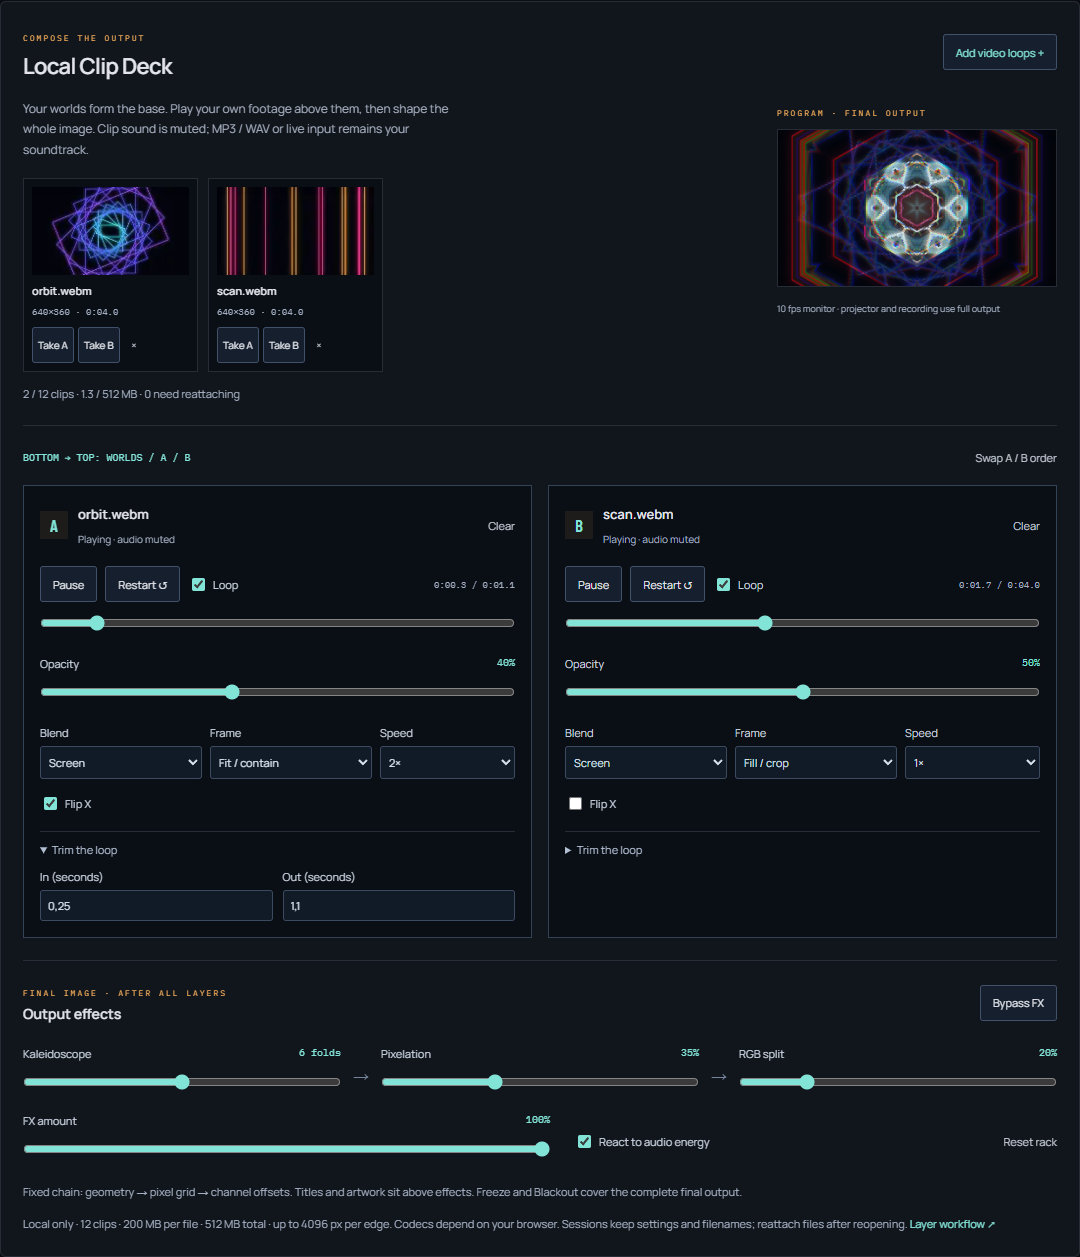This screenshot has width=1080, height=1257.
Task: Adjust Pixelation slider
Action: click(x=540, y=1082)
